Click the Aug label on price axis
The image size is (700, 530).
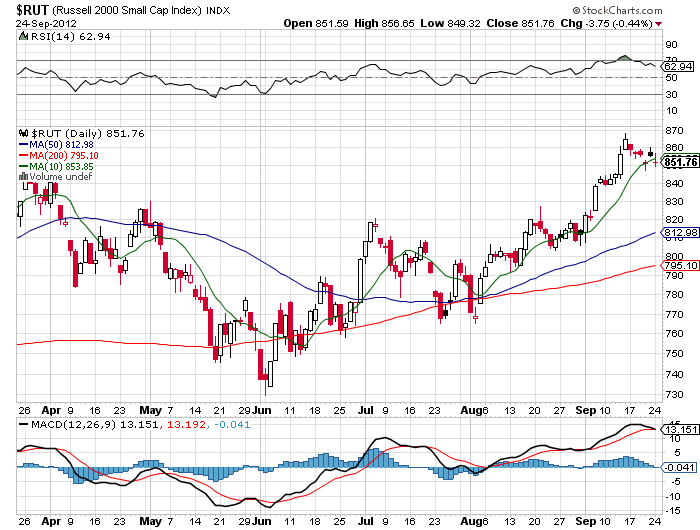[470, 410]
